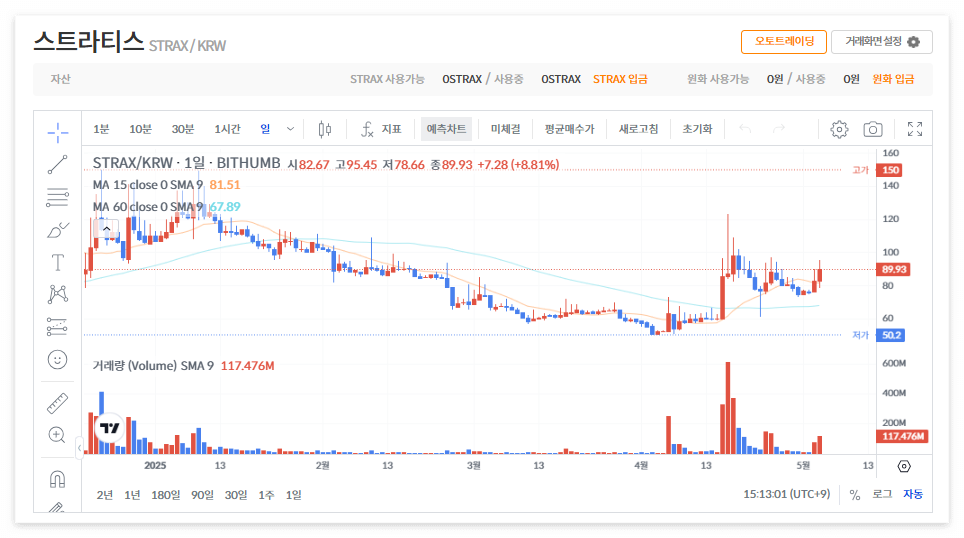Select the brush drawing tool

coord(58,230)
